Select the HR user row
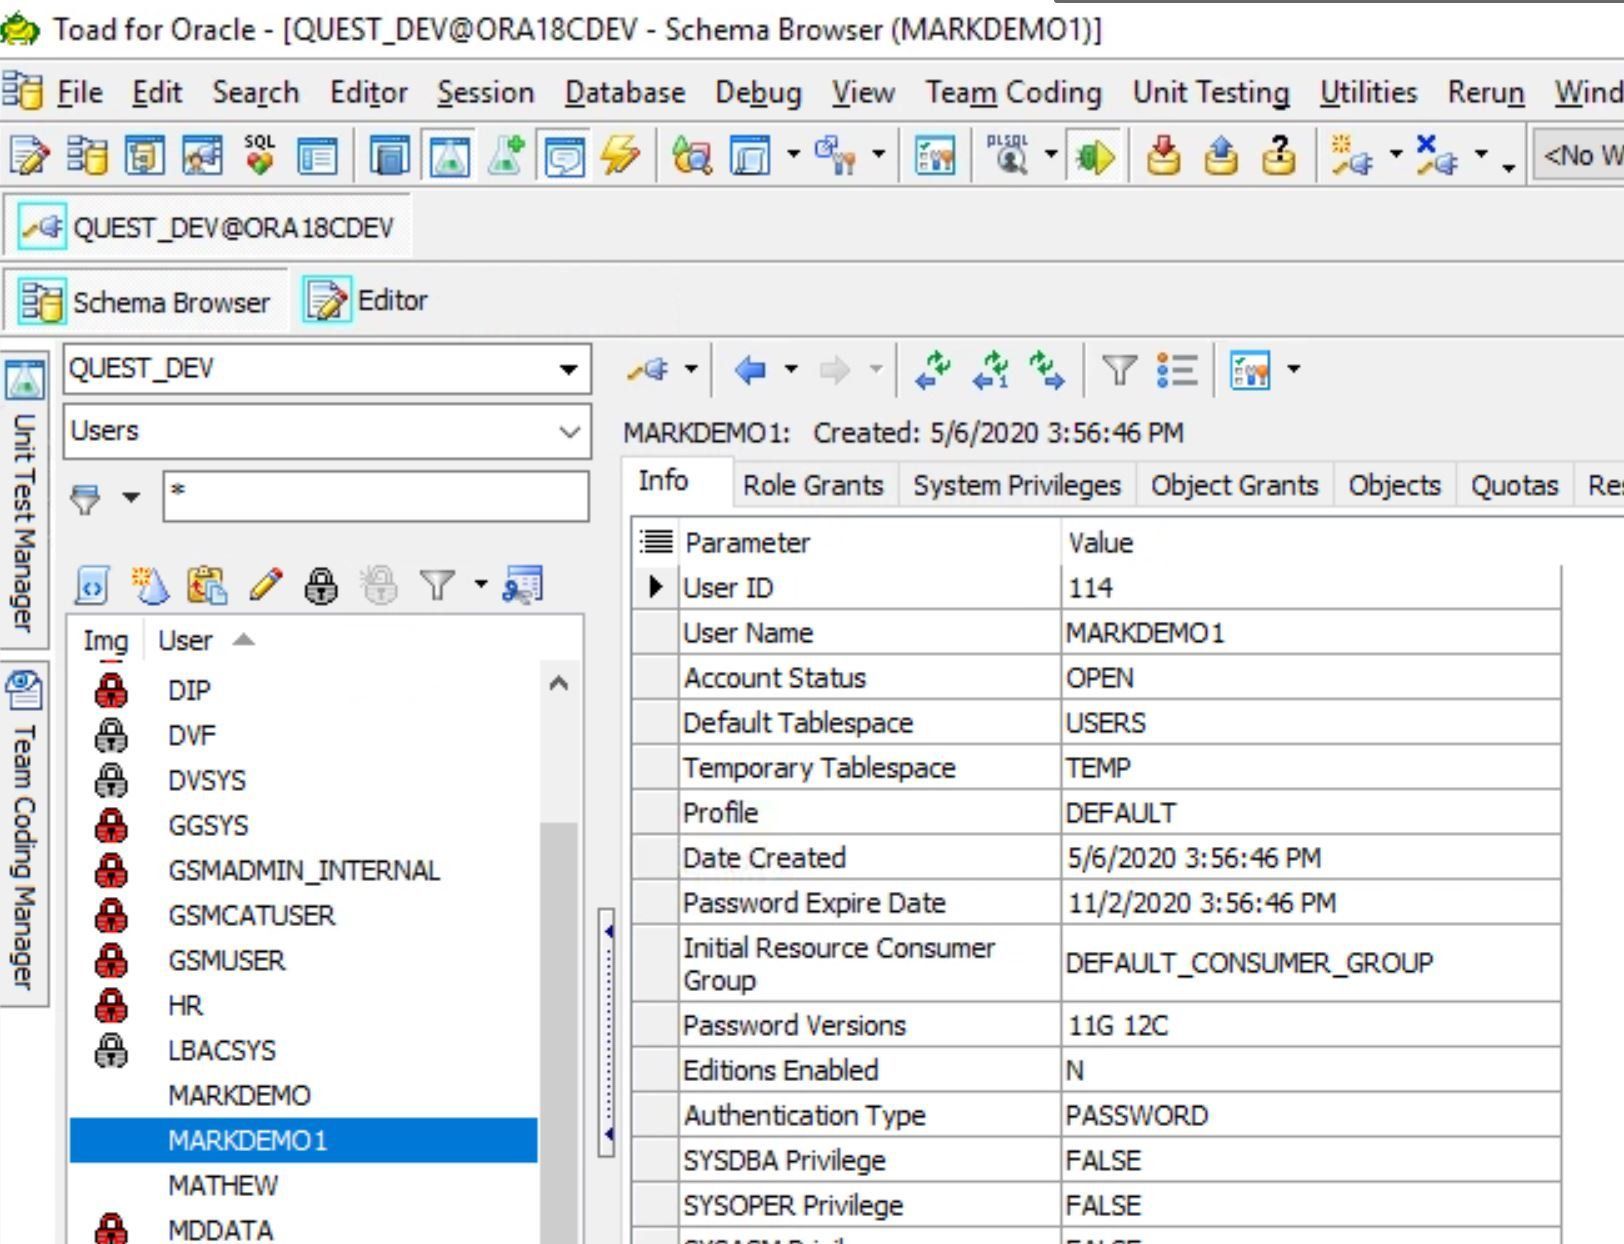This screenshot has height=1244, width=1624. [x=303, y=1005]
